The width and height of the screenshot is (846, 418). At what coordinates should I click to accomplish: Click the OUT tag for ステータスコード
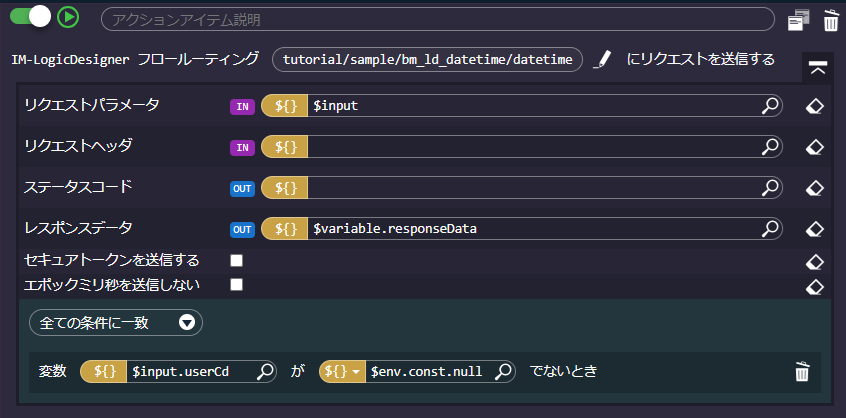pos(242,189)
